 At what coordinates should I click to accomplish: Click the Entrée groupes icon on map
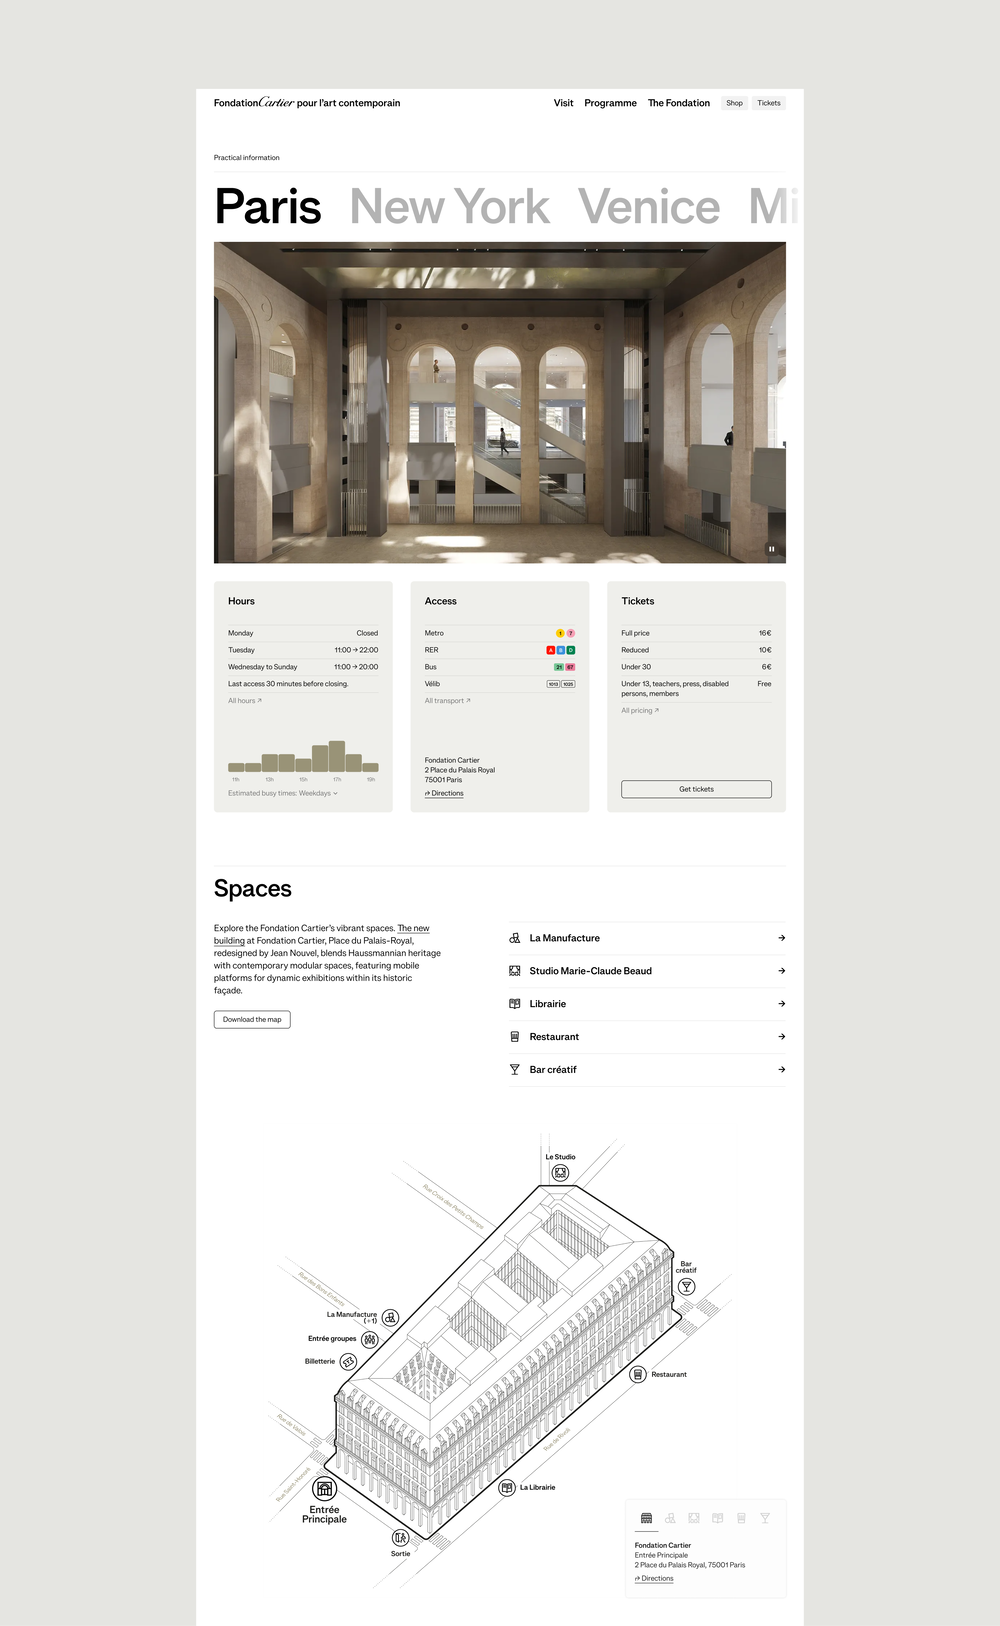coord(370,1339)
